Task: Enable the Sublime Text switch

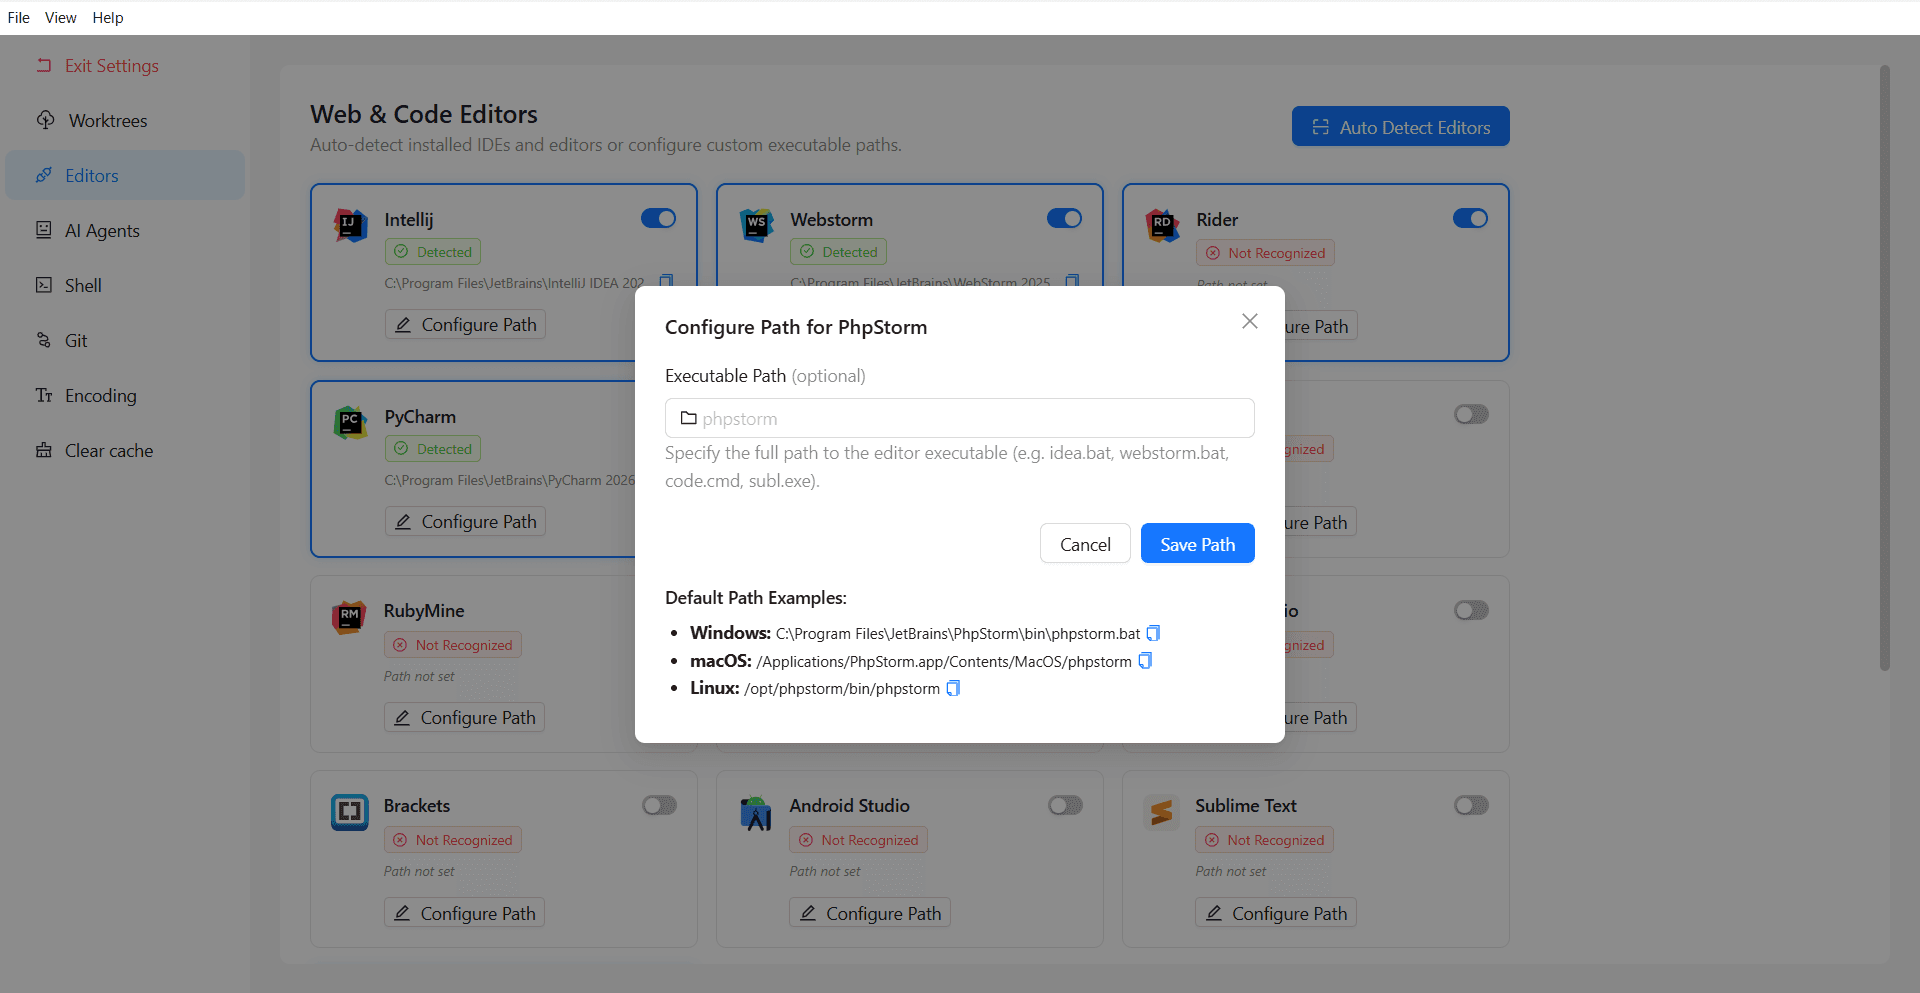Action: (x=1472, y=805)
